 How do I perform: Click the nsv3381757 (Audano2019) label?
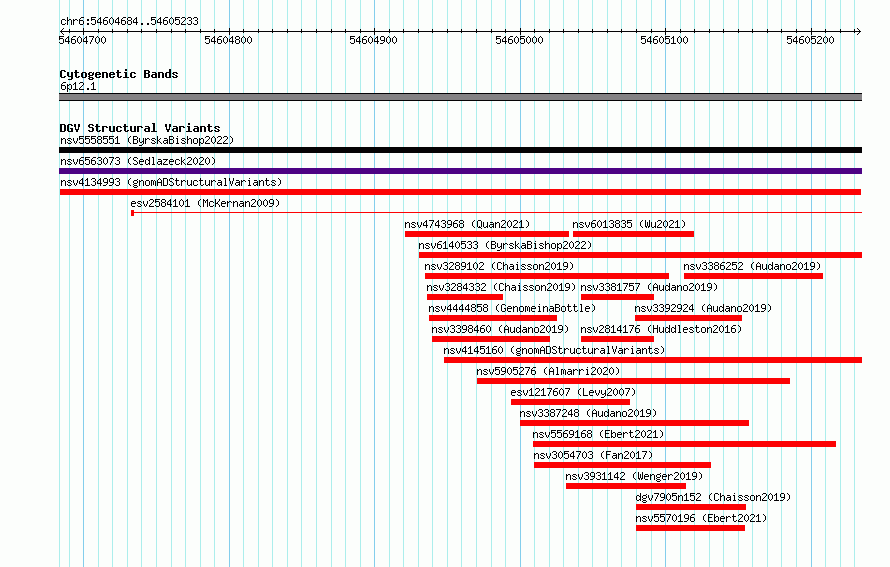point(649,287)
